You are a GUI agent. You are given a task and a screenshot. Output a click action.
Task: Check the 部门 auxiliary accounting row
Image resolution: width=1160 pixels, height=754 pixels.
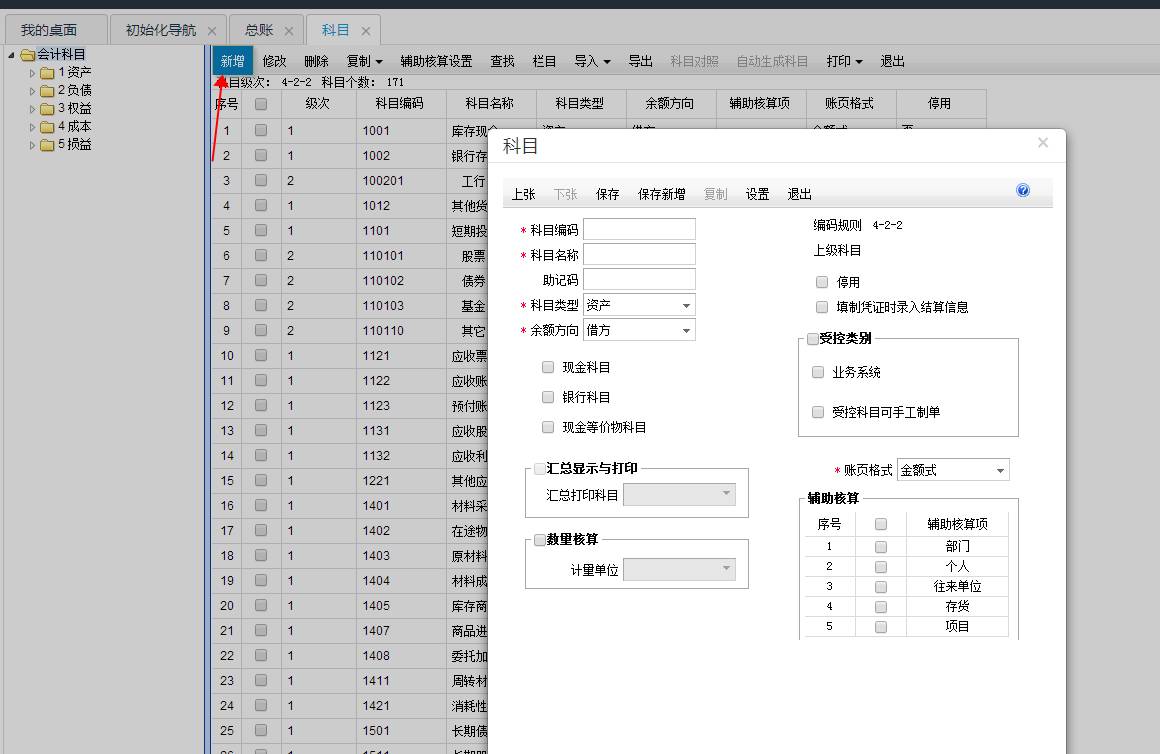881,545
